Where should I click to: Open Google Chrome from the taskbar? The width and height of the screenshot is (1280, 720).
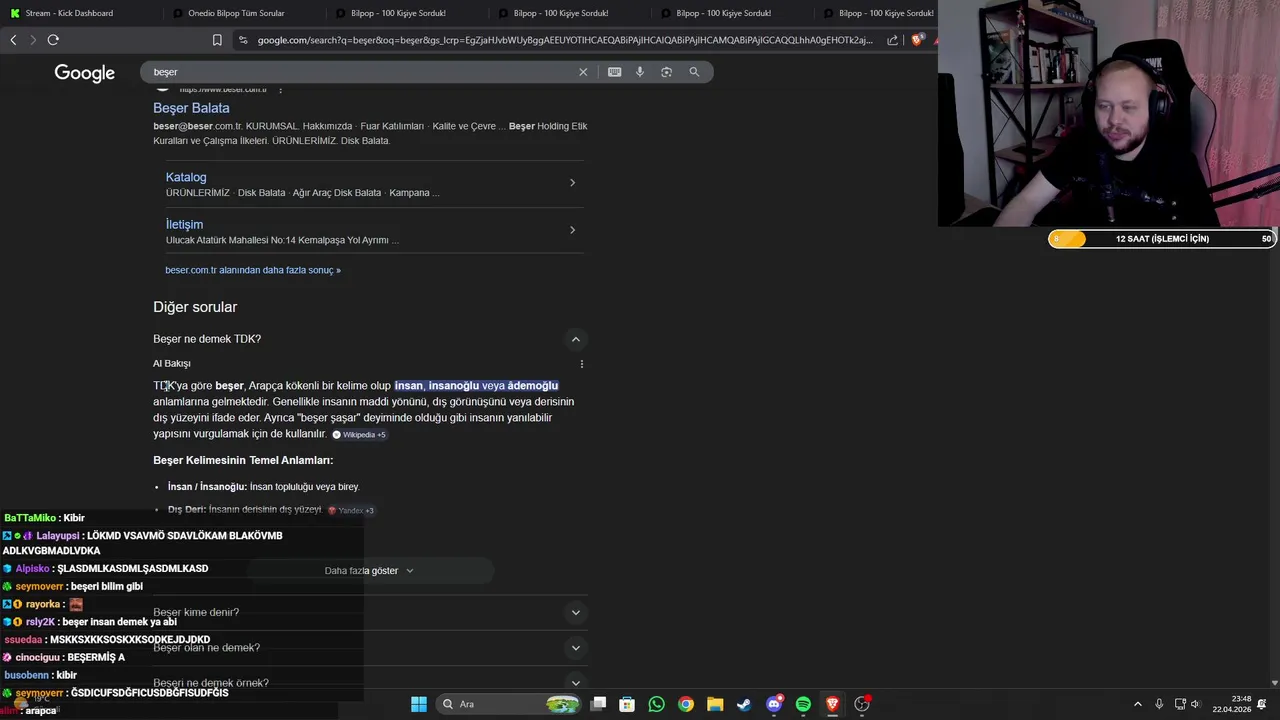pos(686,704)
